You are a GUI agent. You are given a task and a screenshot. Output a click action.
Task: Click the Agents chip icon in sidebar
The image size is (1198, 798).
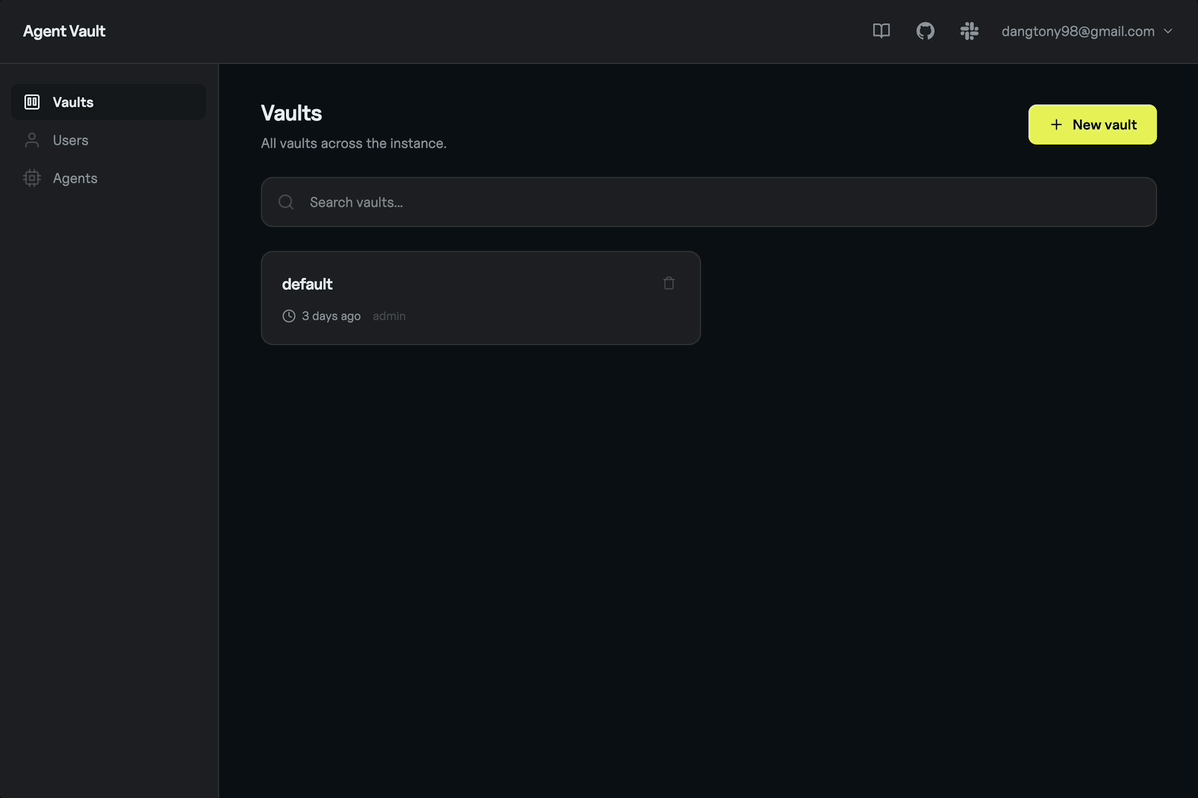[x=32, y=178]
